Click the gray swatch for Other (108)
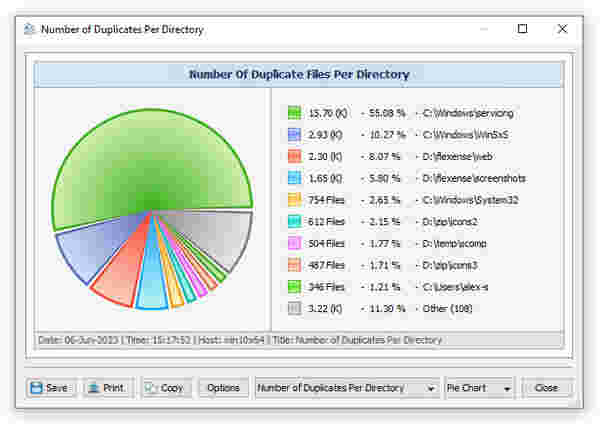The width and height of the screenshot is (600, 426). click(x=294, y=308)
